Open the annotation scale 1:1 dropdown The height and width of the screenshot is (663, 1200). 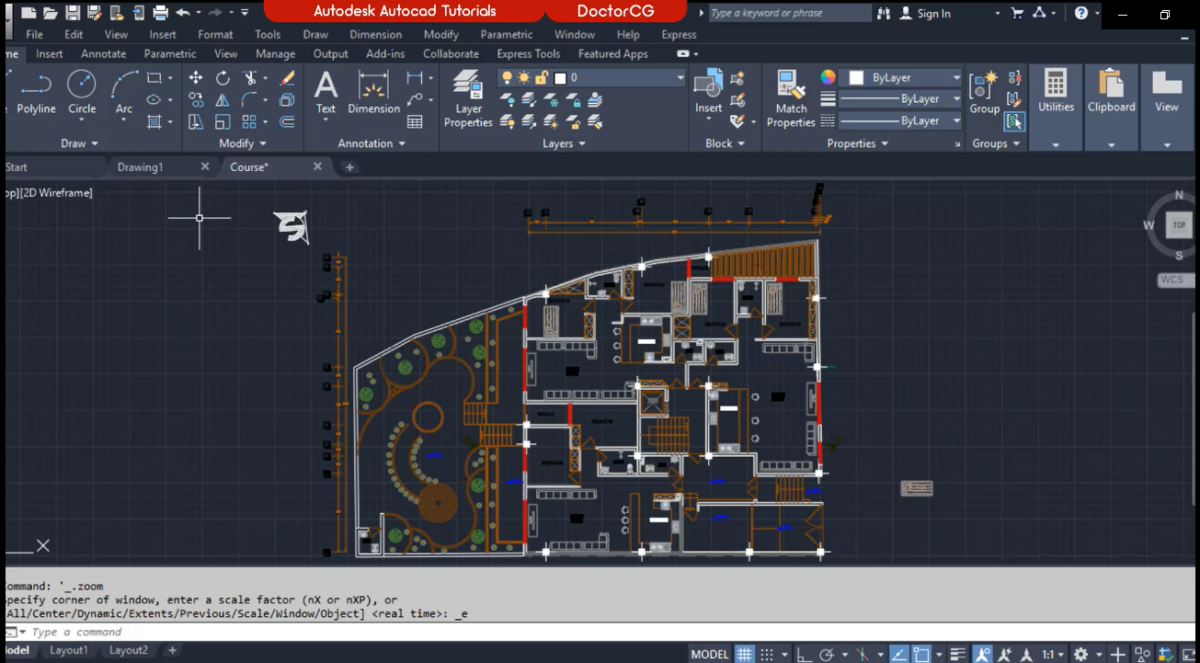tap(1052, 654)
